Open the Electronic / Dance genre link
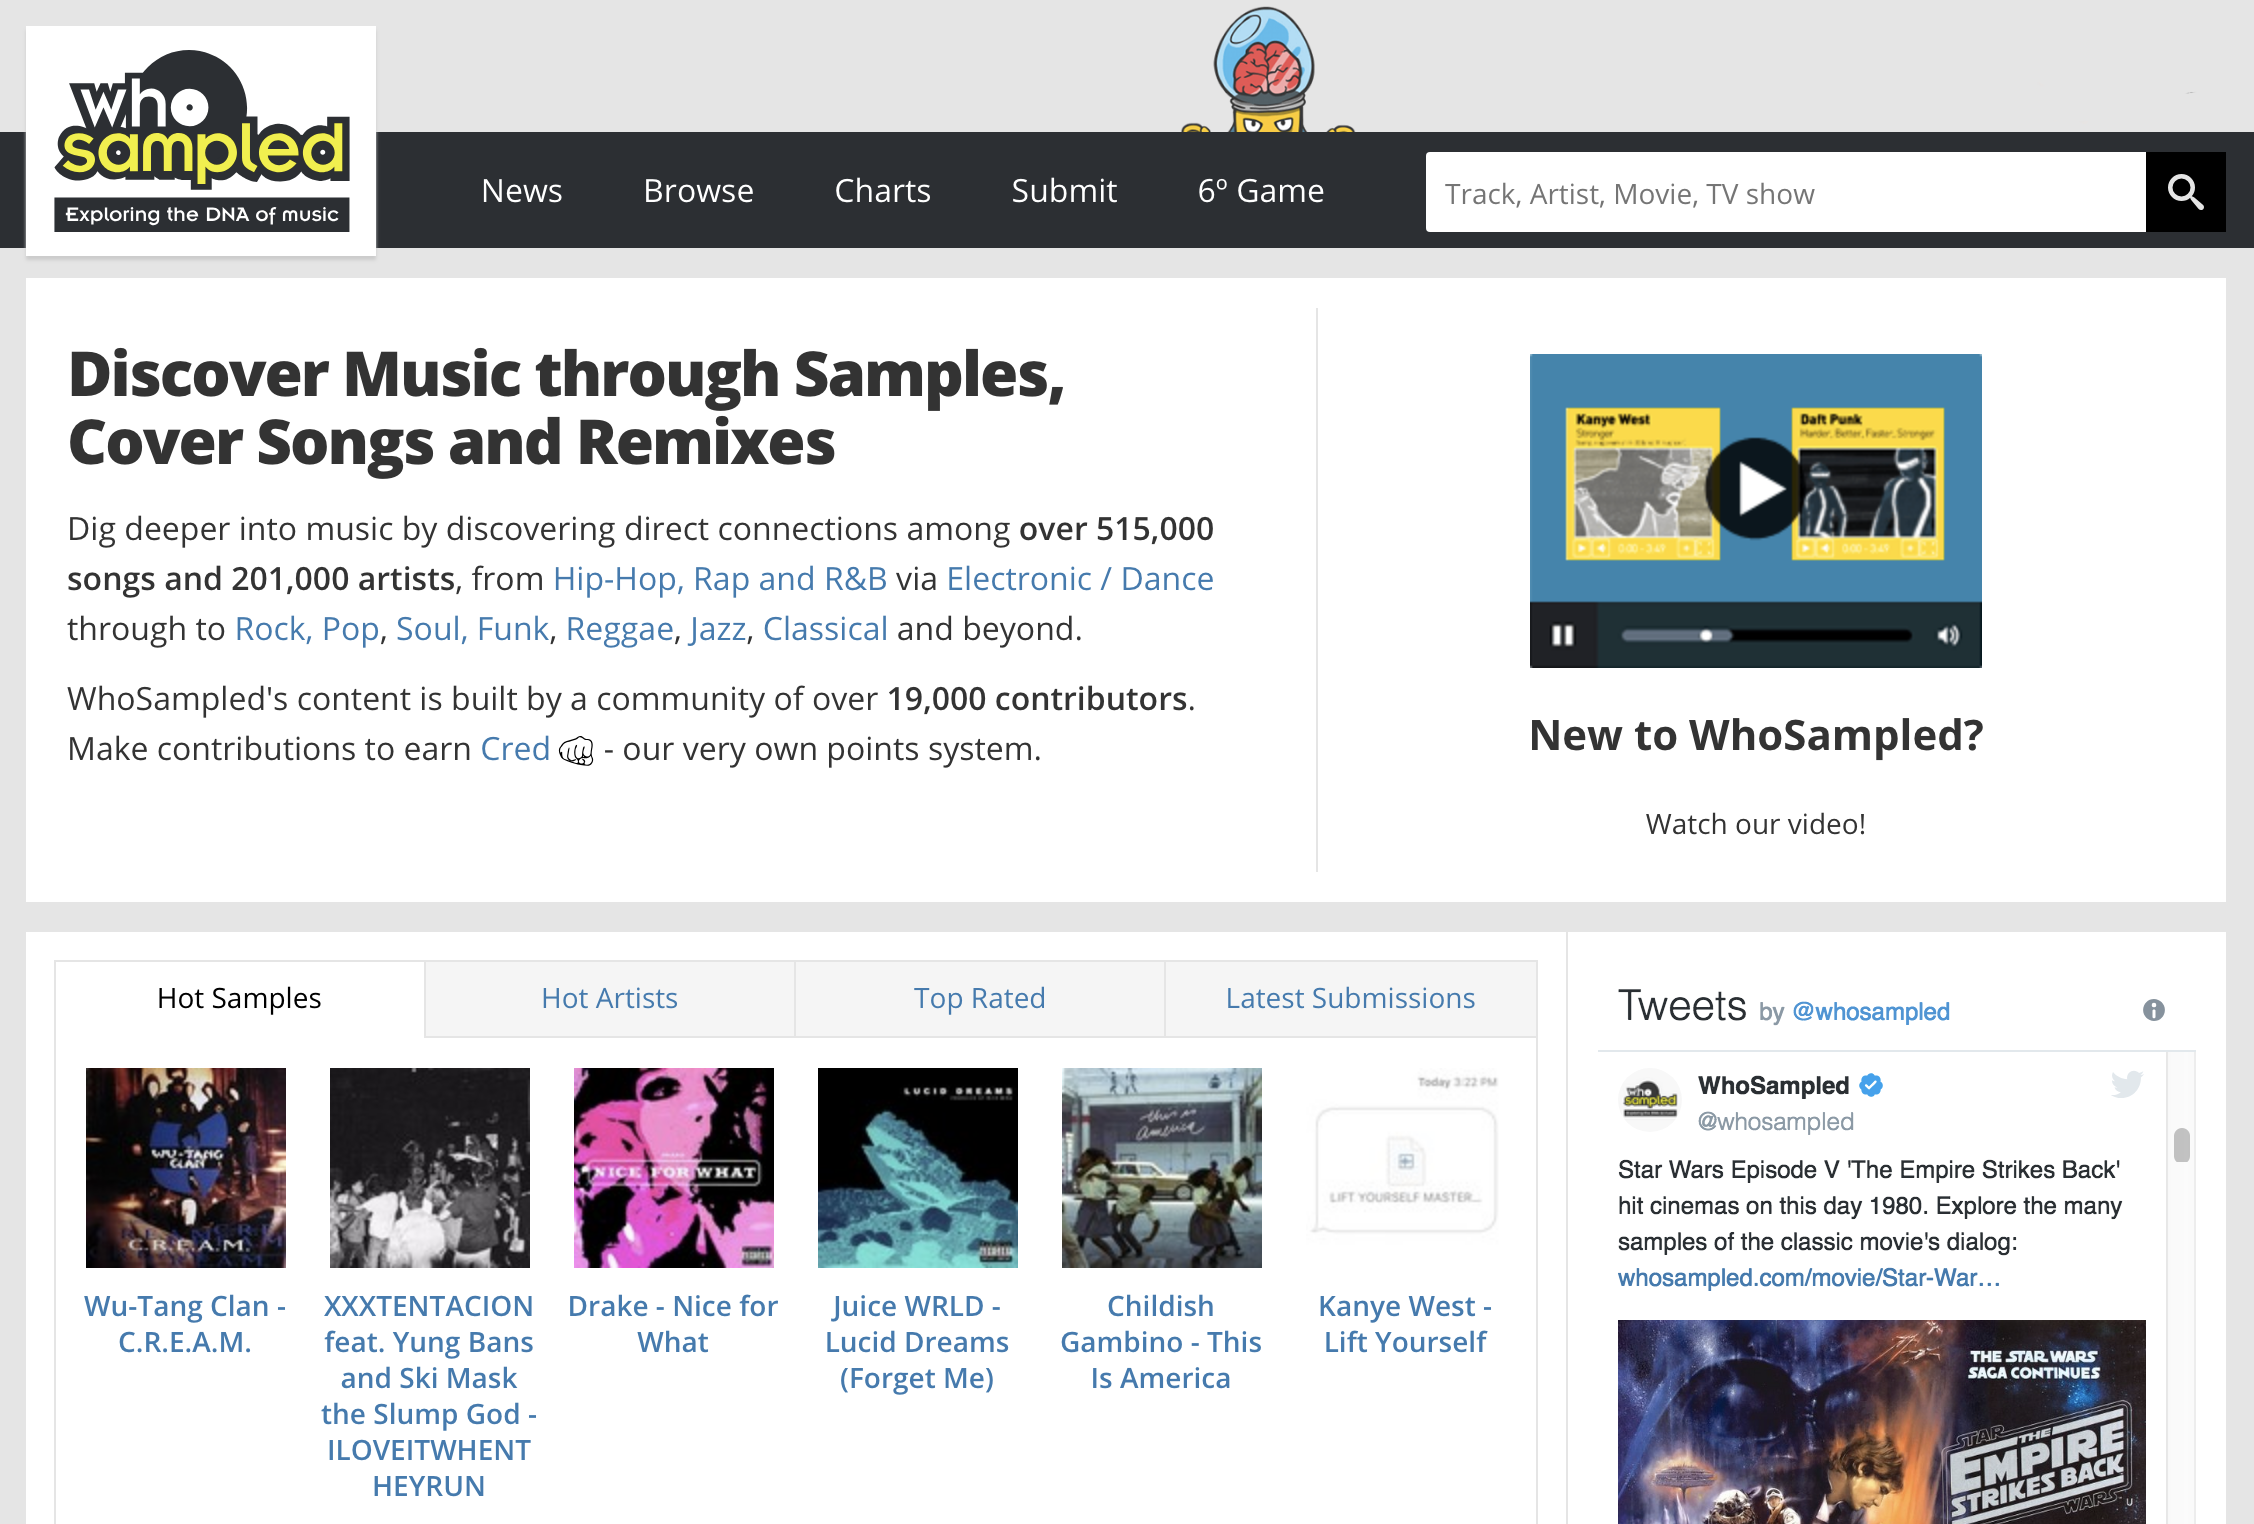The image size is (2254, 1524). [x=1080, y=579]
